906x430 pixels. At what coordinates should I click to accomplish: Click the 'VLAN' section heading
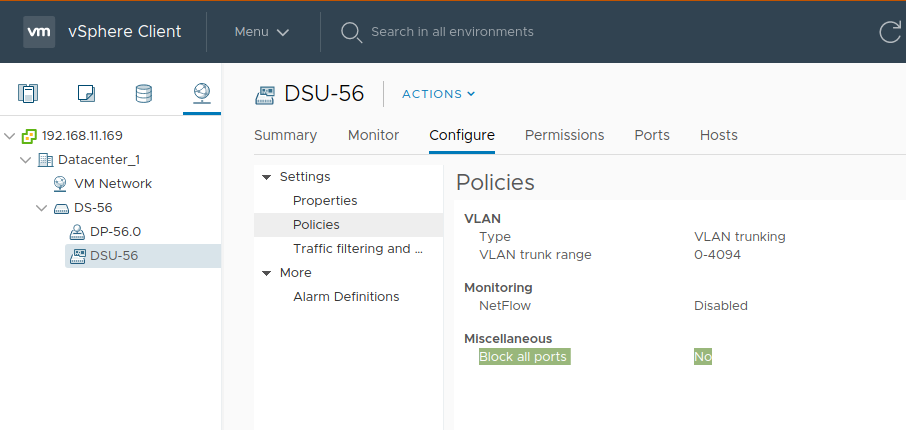click(x=482, y=218)
